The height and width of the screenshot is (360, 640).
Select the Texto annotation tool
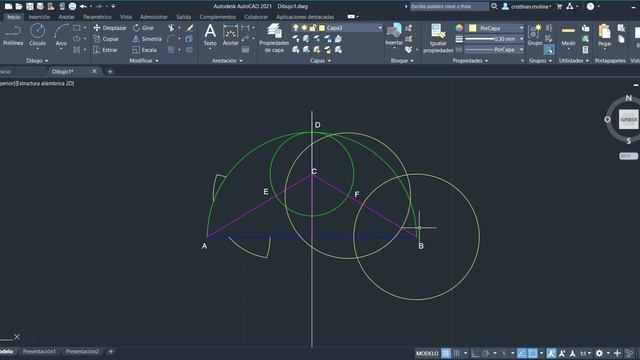point(210,35)
